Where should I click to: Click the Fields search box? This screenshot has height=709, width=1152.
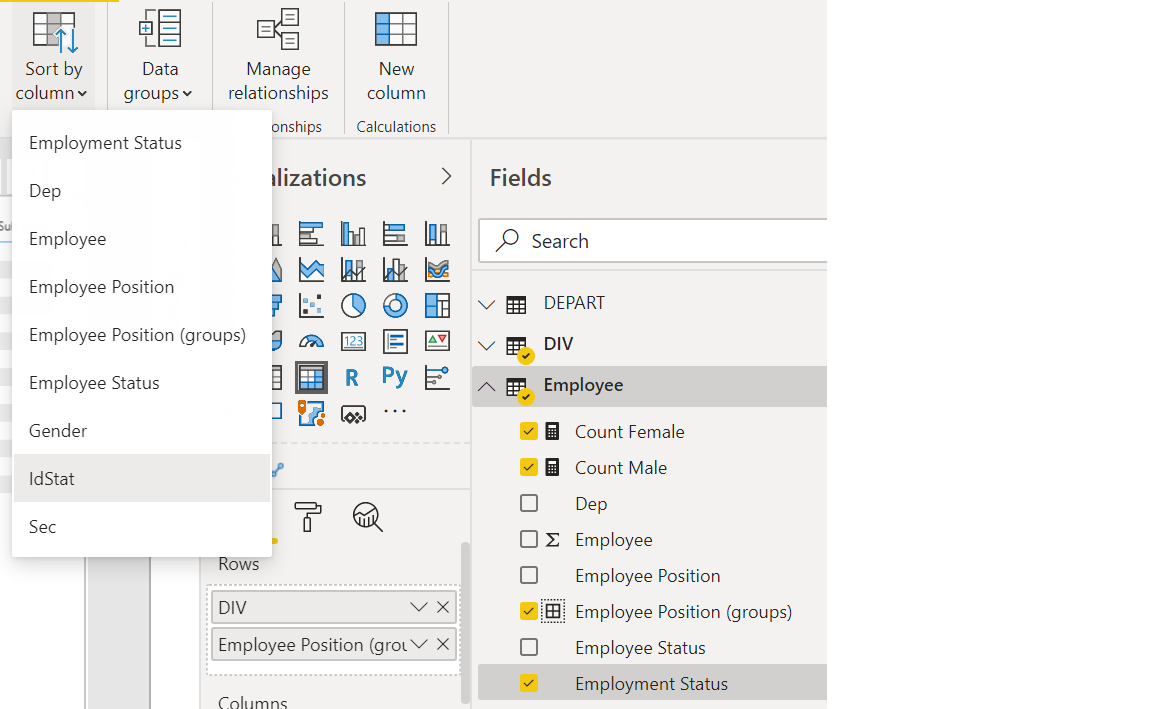click(654, 241)
